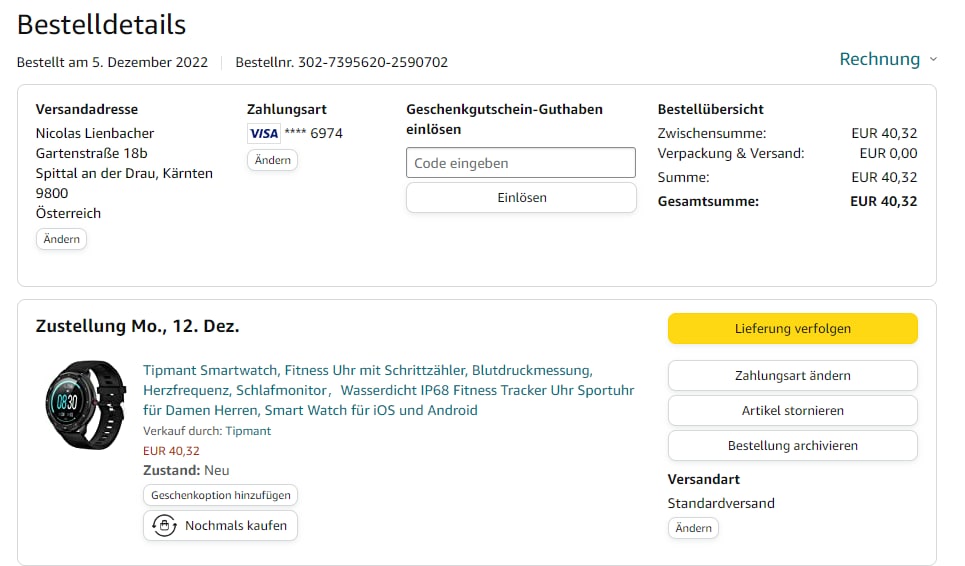Image resolution: width=965 pixels, height=566 pixels.
Task: Focus the Code eingeben gift card field
Action: pyautogui.click(x=520, y=163)
